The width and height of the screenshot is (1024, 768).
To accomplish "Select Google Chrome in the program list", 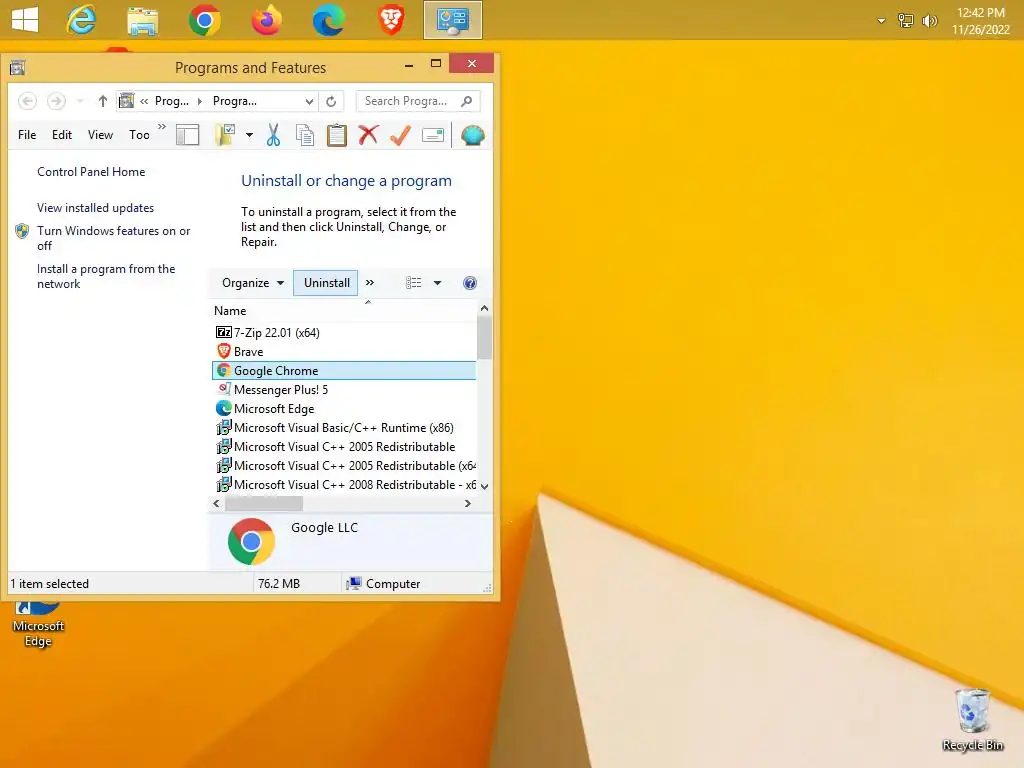I will 344,370.
